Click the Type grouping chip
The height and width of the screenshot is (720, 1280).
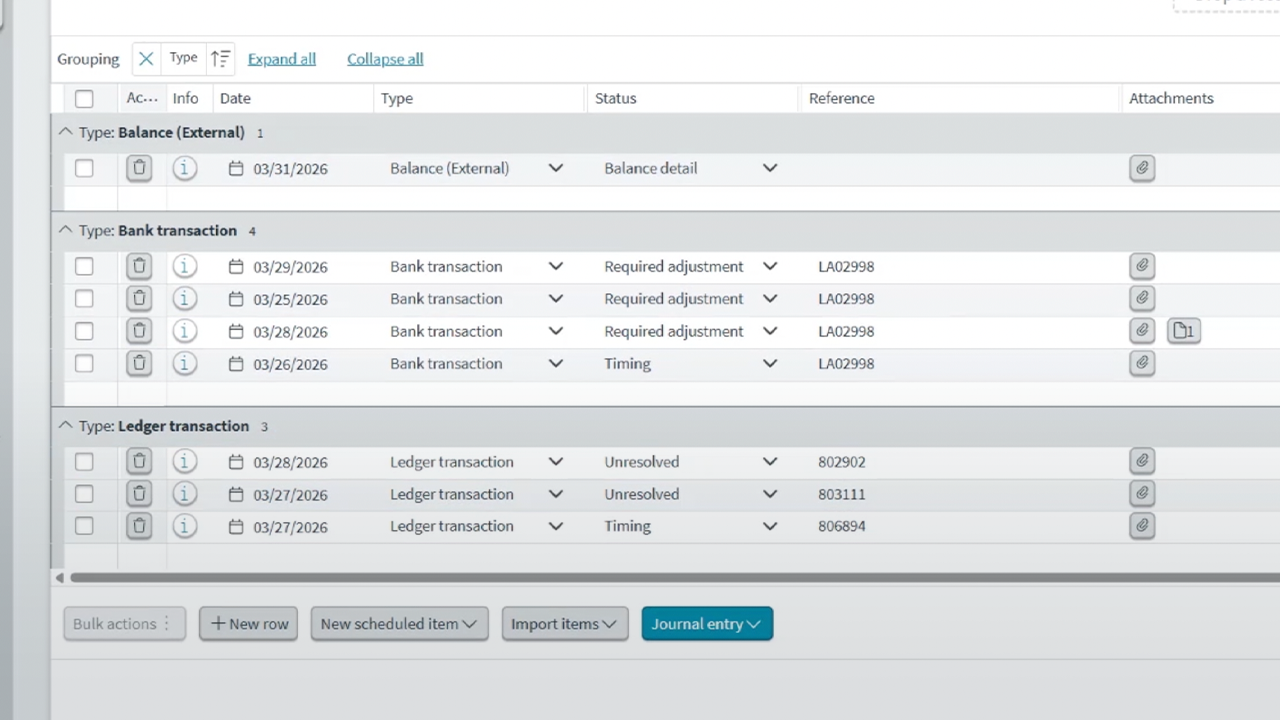[x=183, y=58]
